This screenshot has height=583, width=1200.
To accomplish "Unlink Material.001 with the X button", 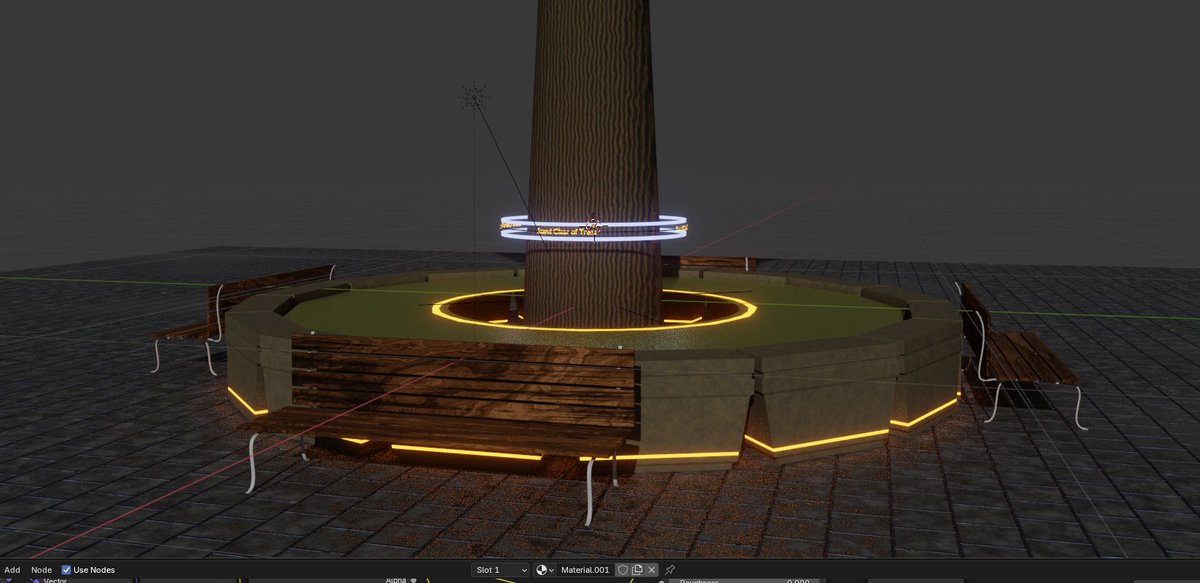I will click(x=652, y=570).
